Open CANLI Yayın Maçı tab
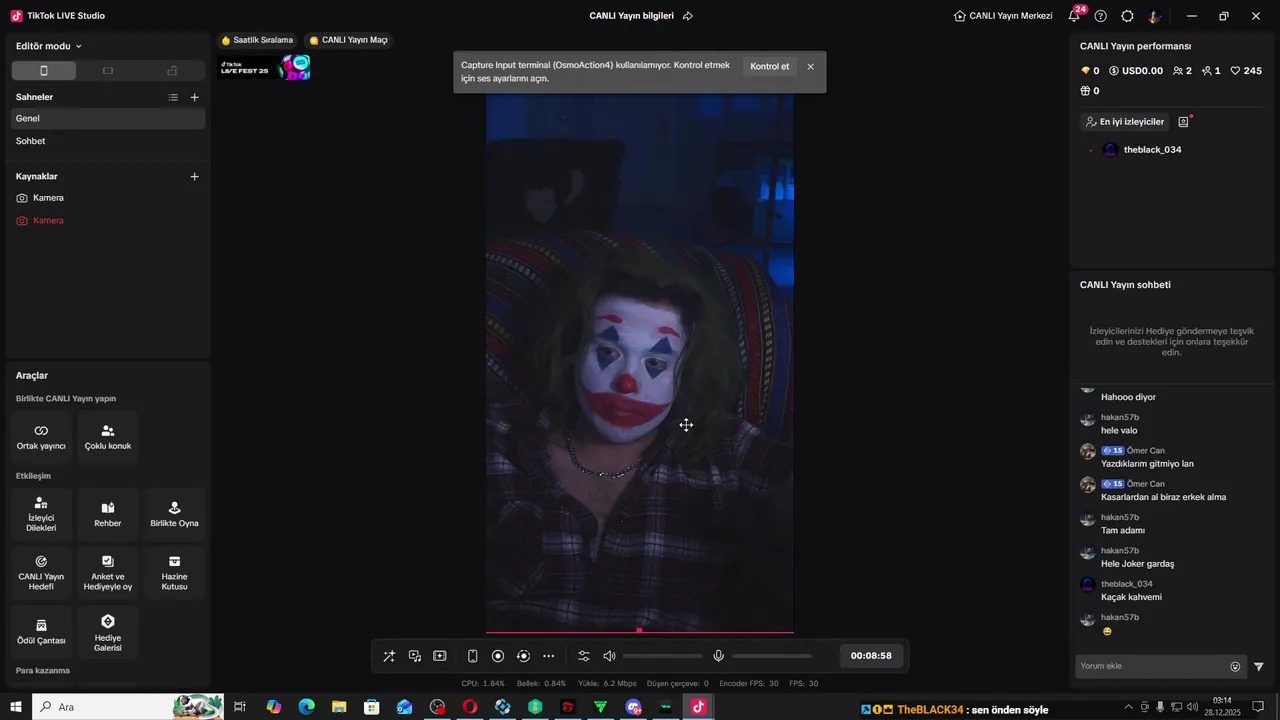The image size is (1280, 720). coord(348,40)
